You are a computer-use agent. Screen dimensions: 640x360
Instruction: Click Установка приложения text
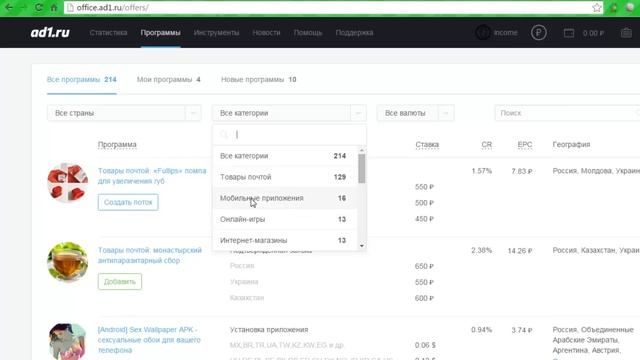pyautogui.click(x=269, y=329)
